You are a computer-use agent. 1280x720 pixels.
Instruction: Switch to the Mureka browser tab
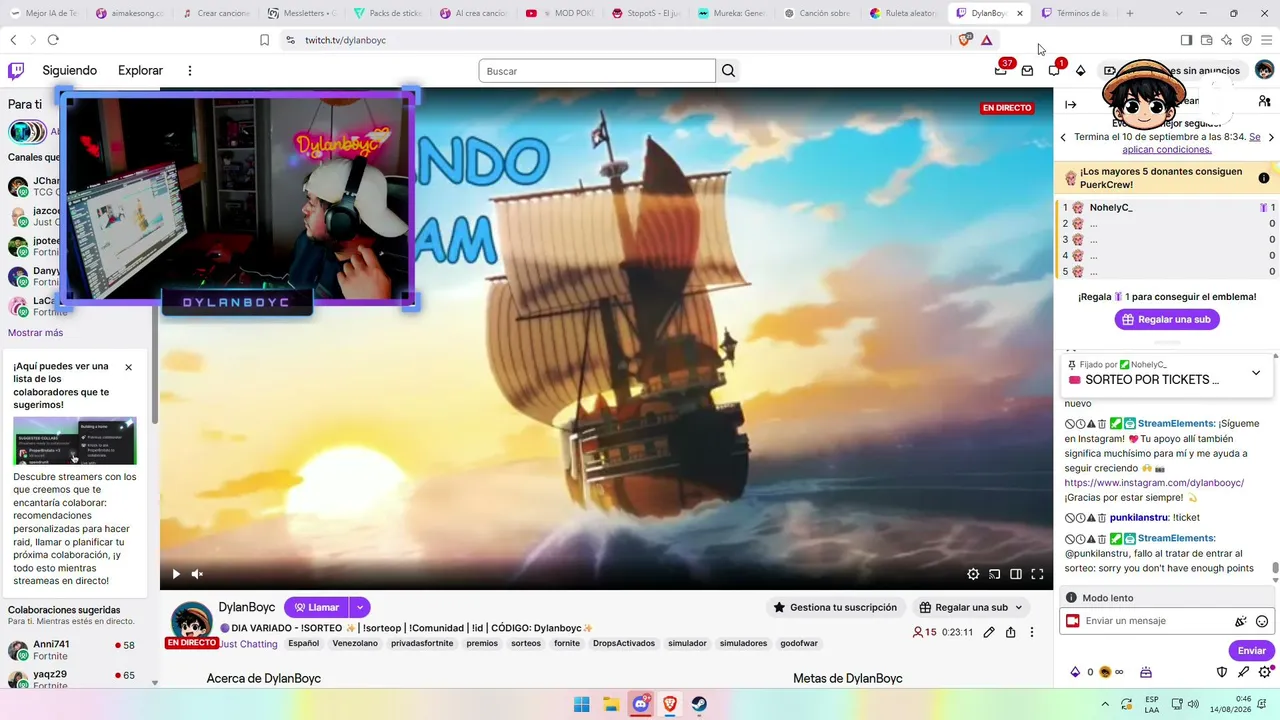click(734, 13)
